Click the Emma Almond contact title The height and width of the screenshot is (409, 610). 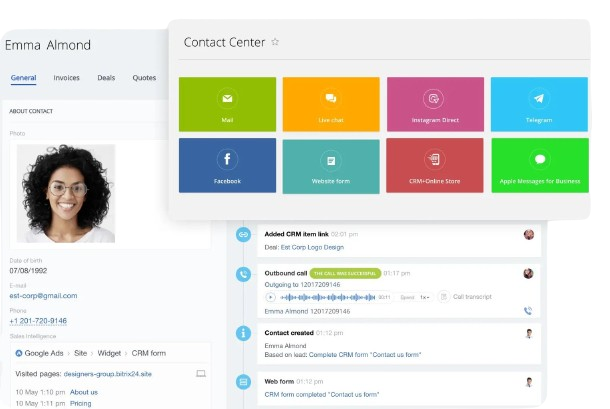coord(48,45)
